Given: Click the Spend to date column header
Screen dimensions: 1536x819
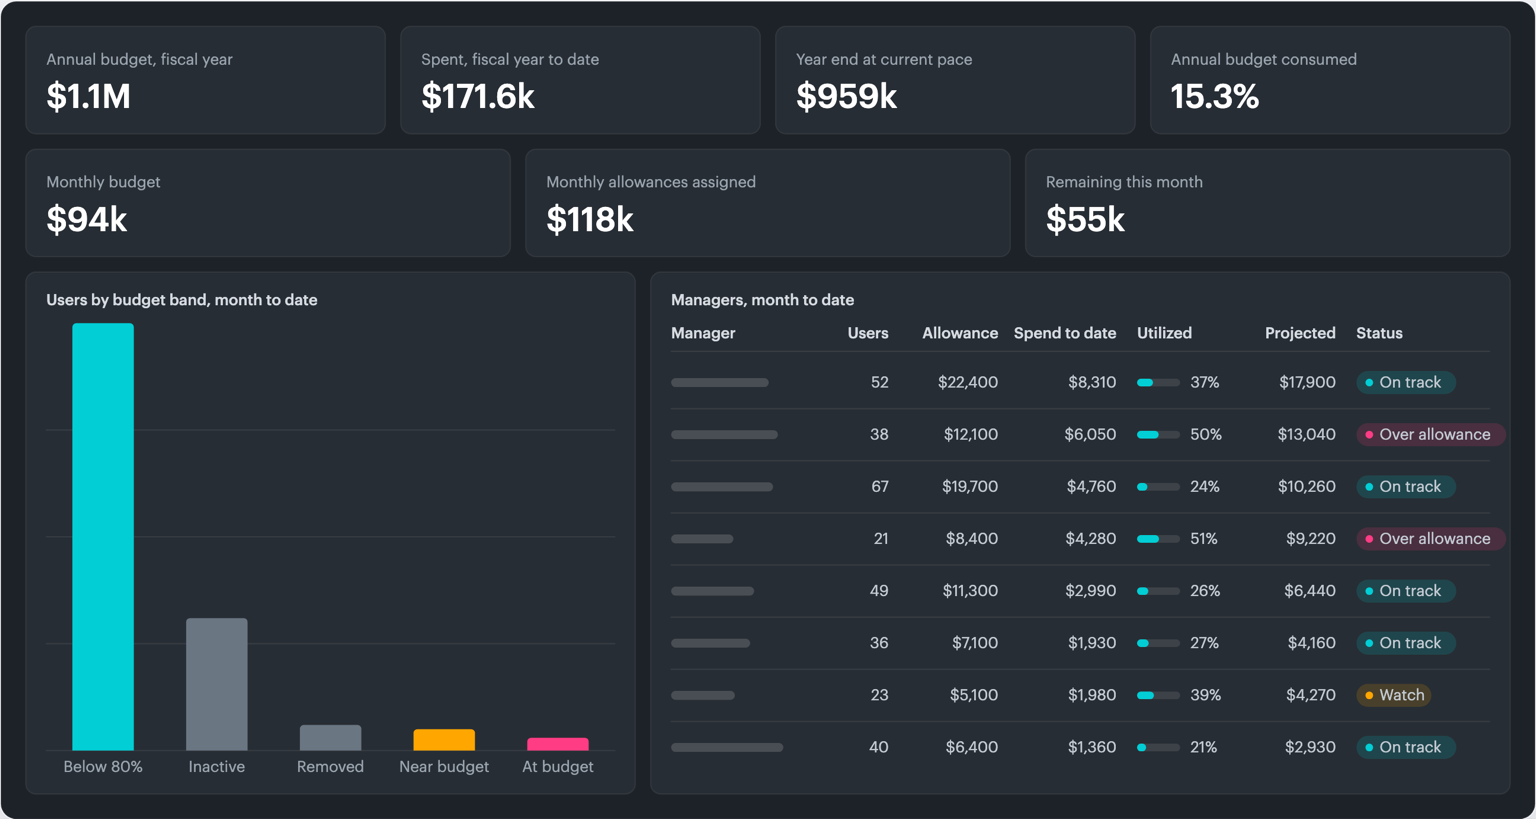Looking at the screenshot, I should pos(1065,333).
